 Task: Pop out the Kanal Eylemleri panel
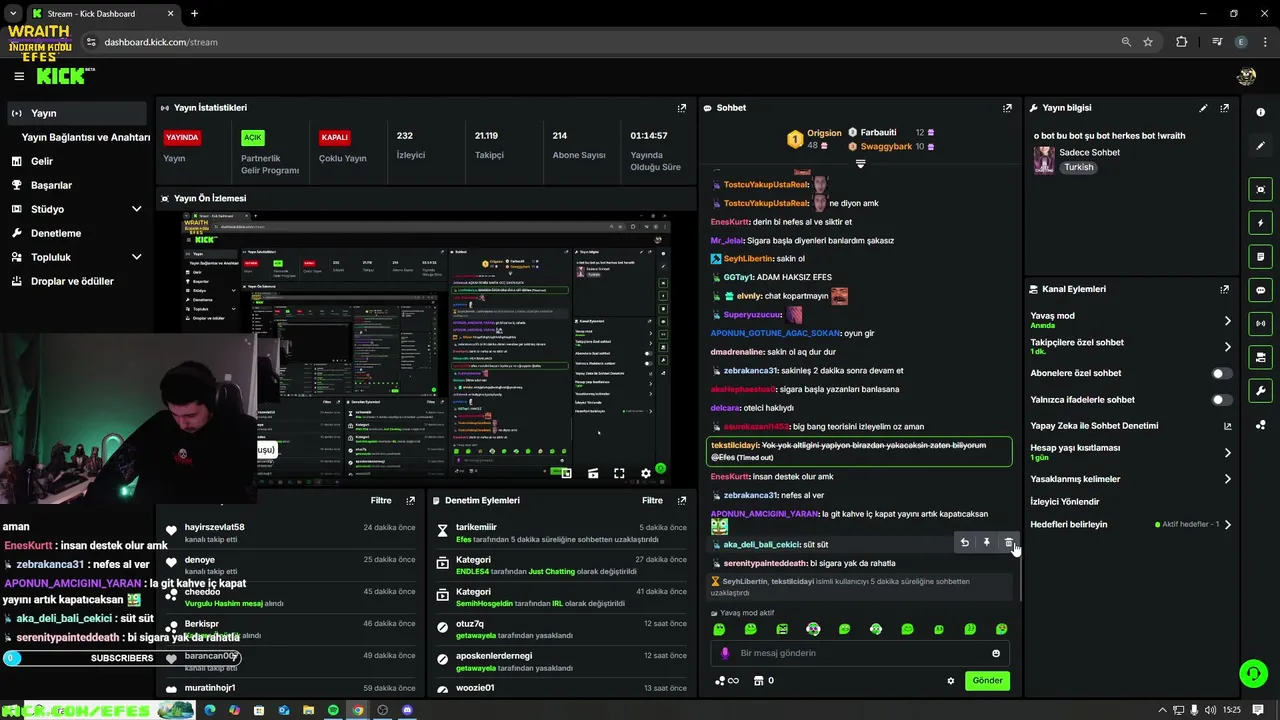1224,289
